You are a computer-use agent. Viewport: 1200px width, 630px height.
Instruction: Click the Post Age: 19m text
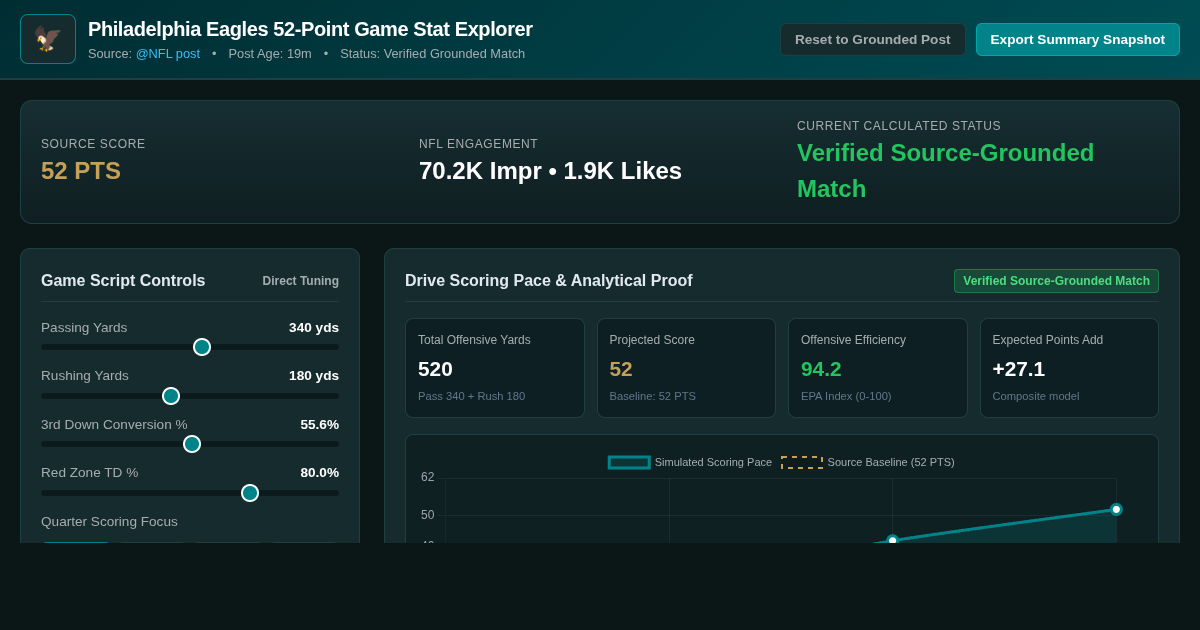click(270, 53)
